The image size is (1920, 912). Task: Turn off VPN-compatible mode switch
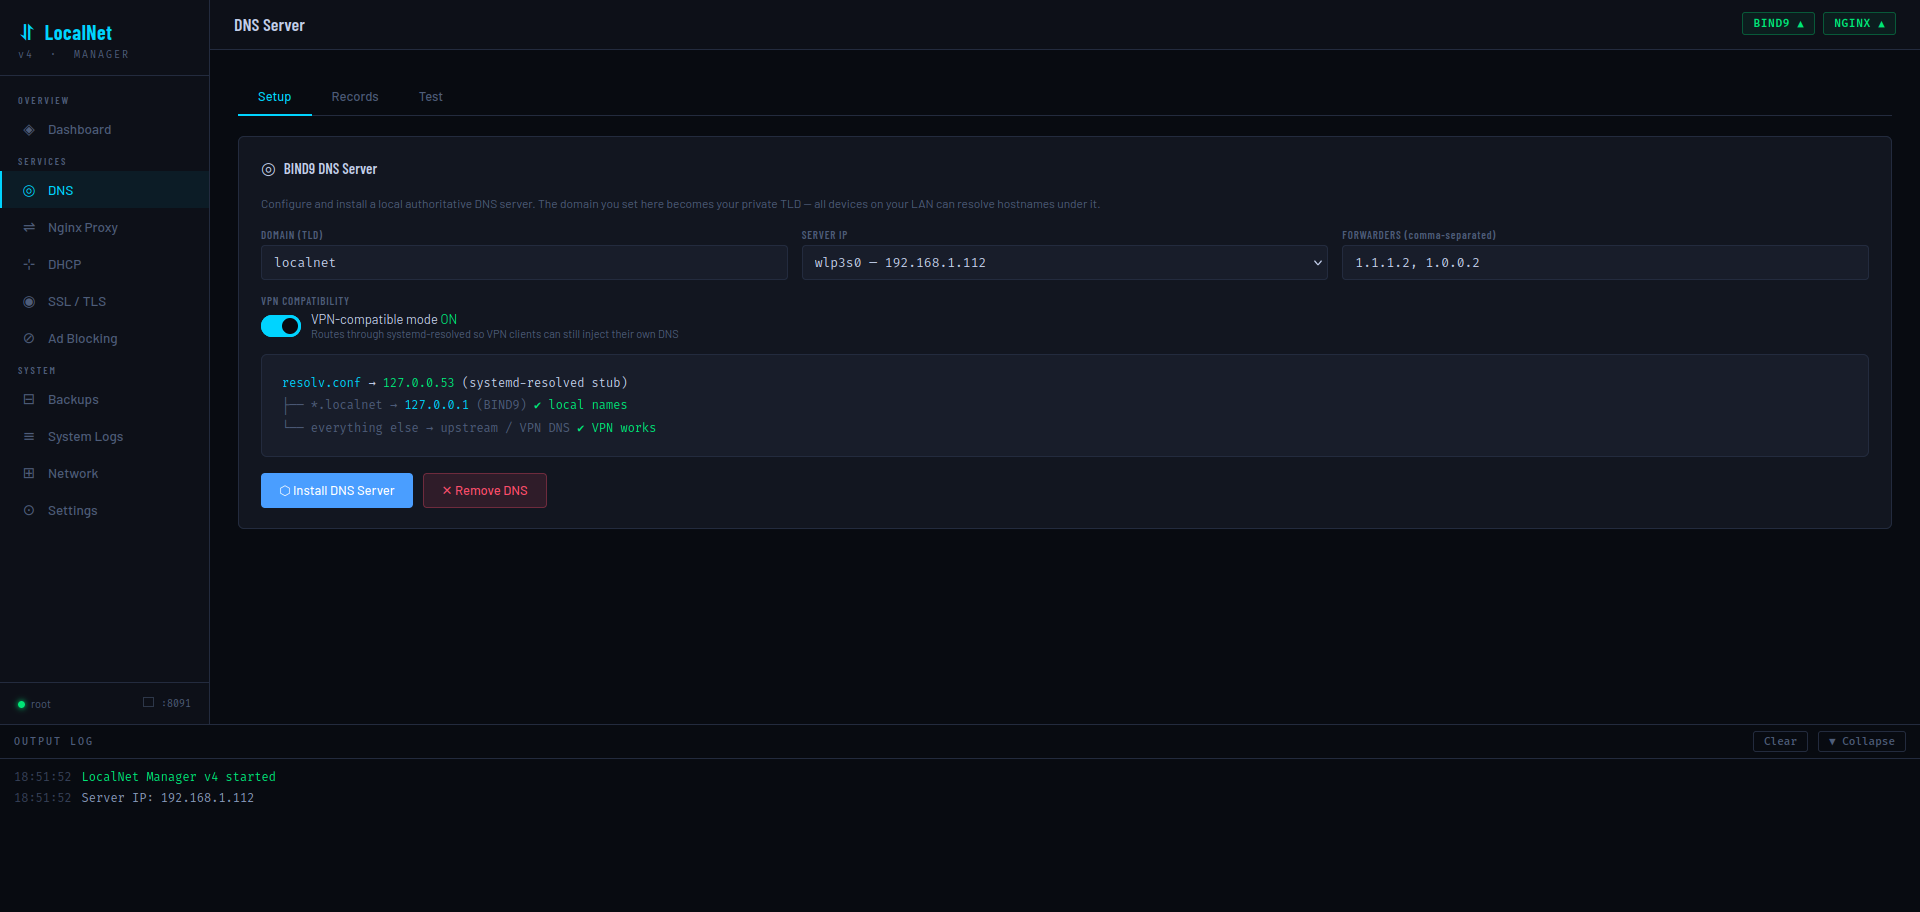click(x=281, y=326)
